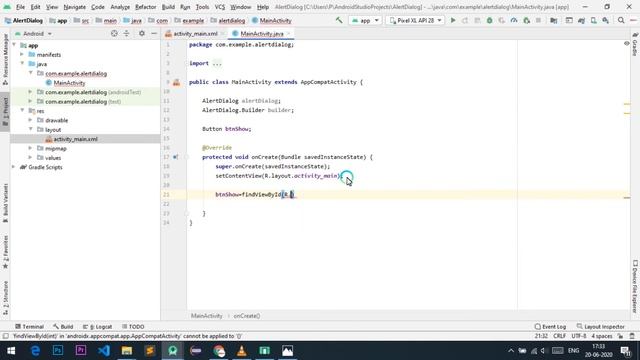Open Resource Manager side tab
Image resolution: width=640 pixels, height=360 pixels.
pos(5,59)
